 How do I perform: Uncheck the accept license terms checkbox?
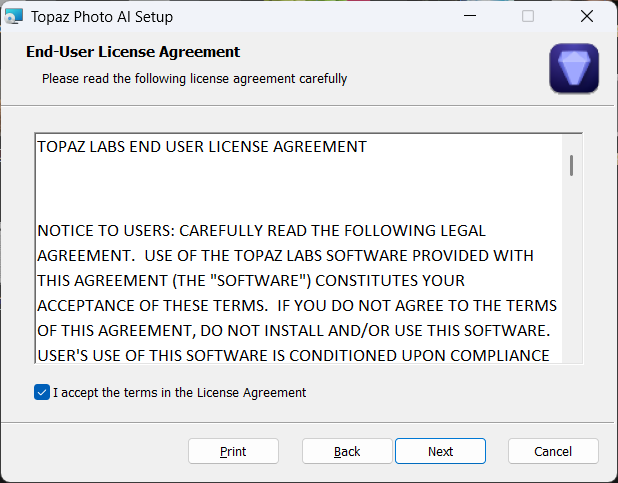(41, 393)
